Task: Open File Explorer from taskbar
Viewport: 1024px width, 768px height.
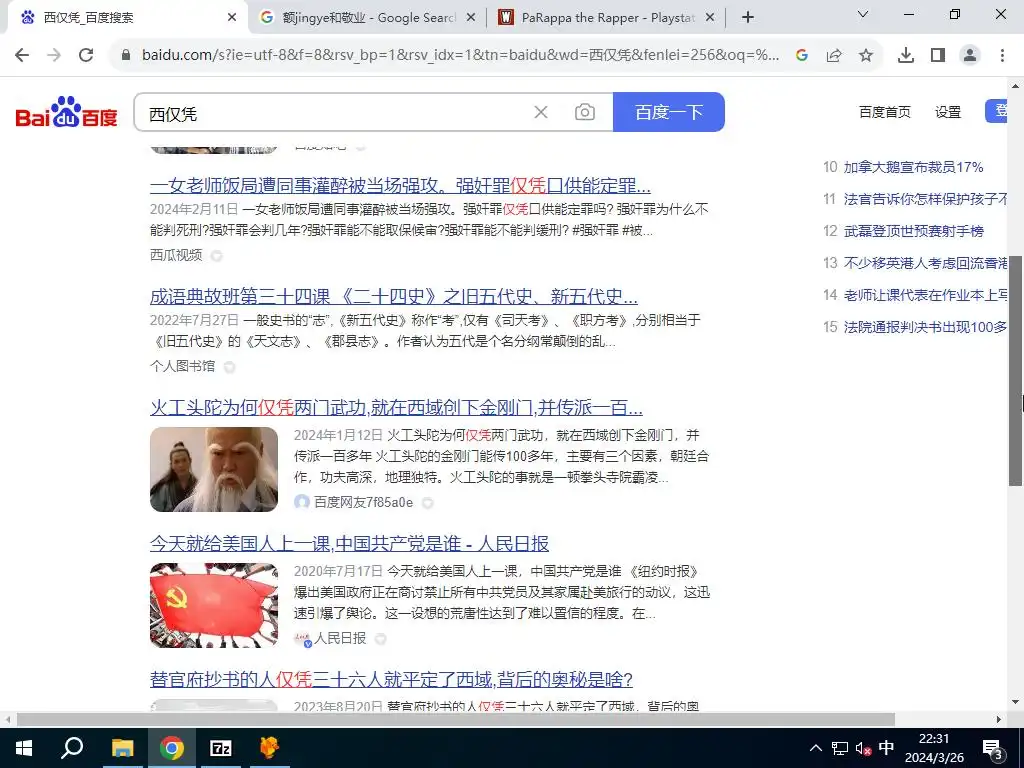Action: click(122, 748)
